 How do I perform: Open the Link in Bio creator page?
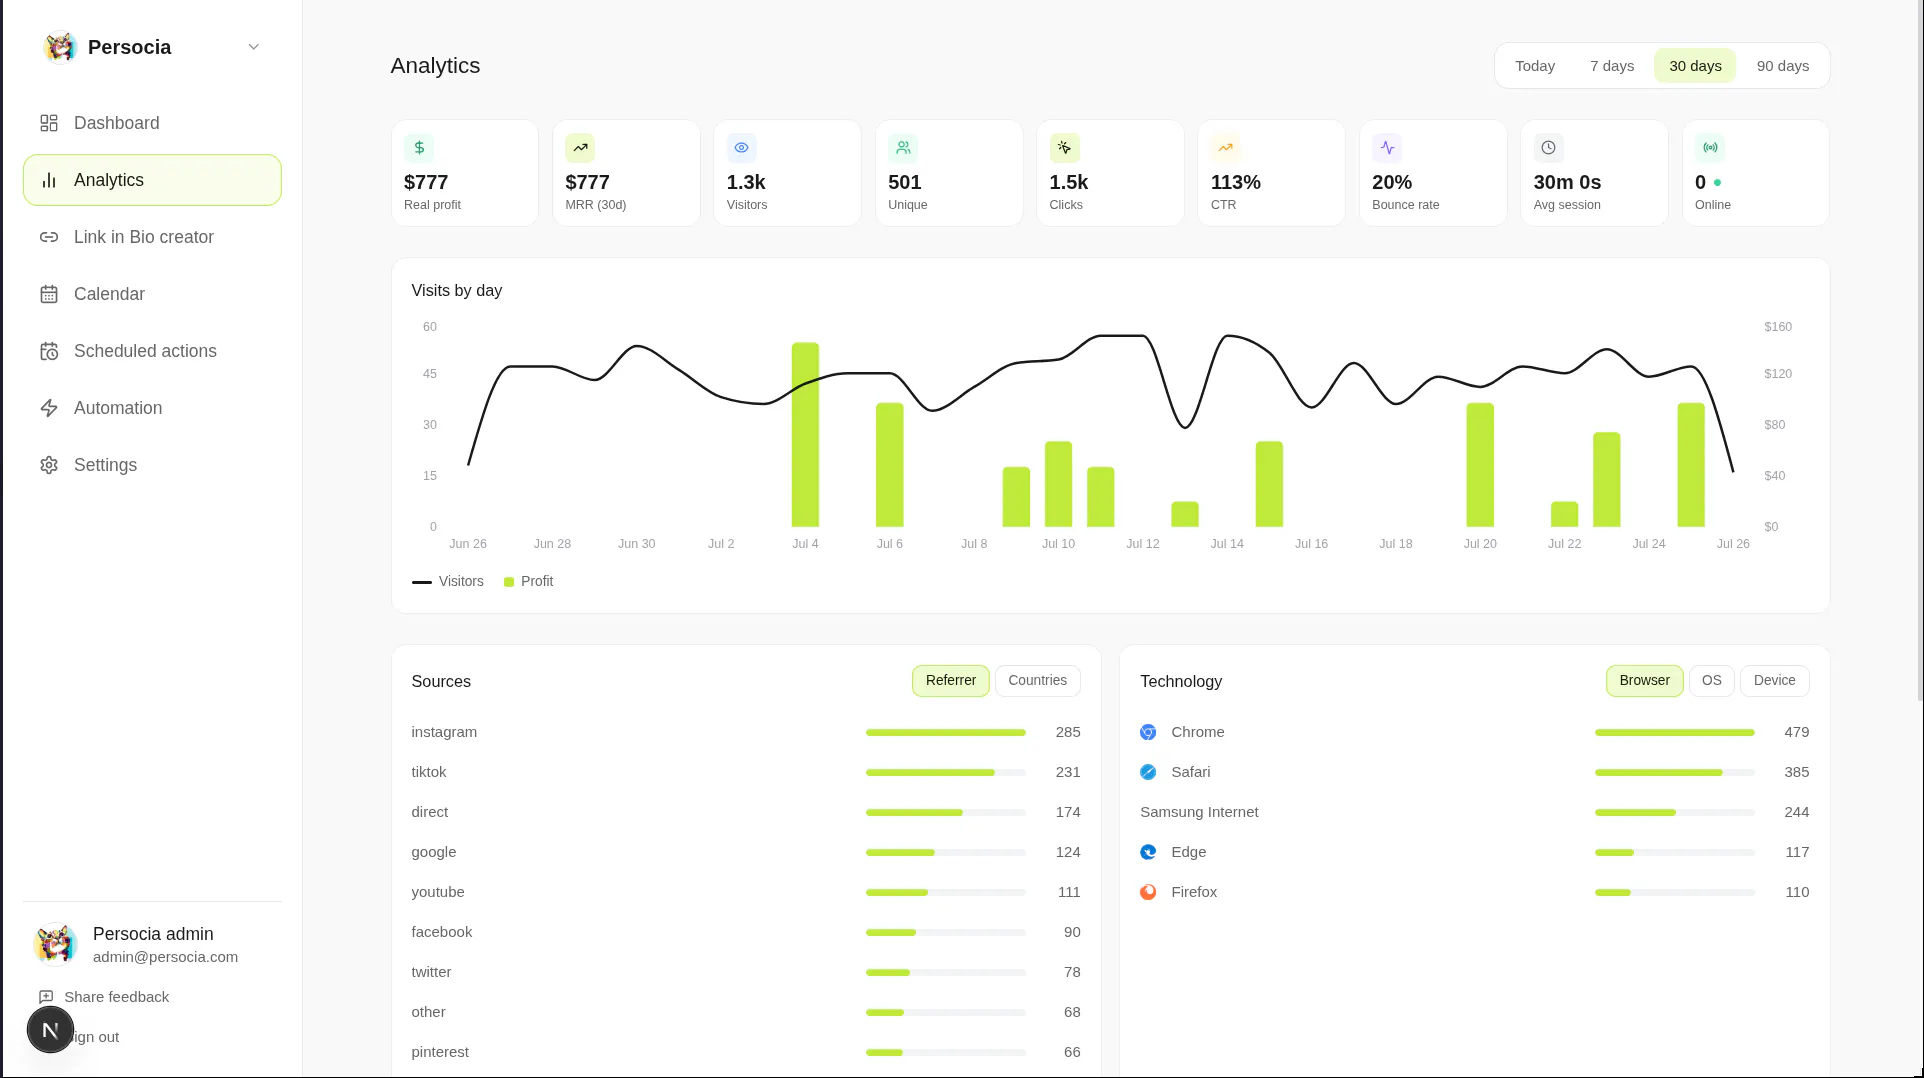click(x=152, y=237)
